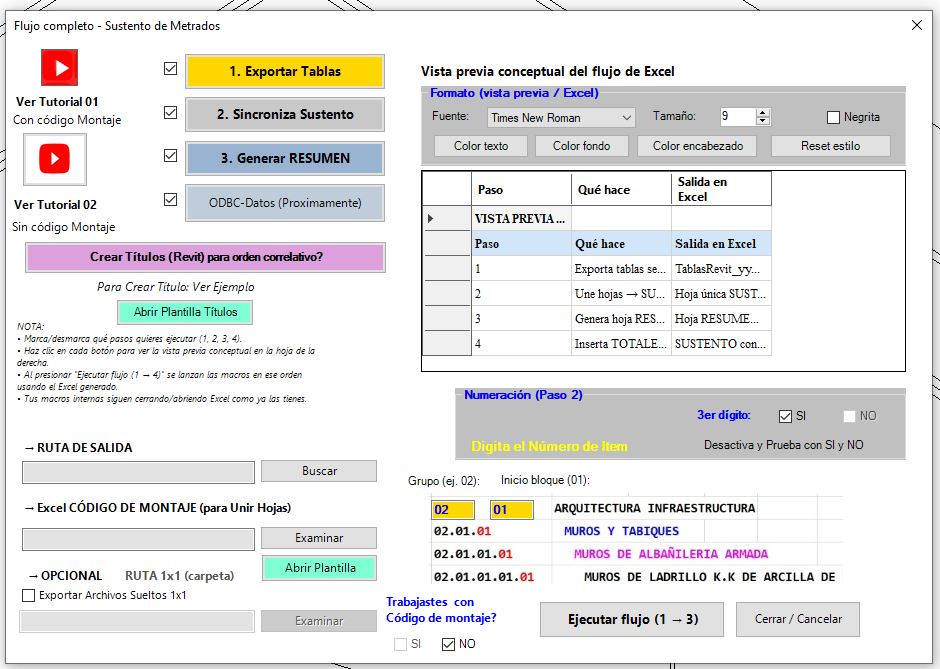Increase Tamaño with the up arrow
Viewport: 940px width, 669px height.
[763, 112]
